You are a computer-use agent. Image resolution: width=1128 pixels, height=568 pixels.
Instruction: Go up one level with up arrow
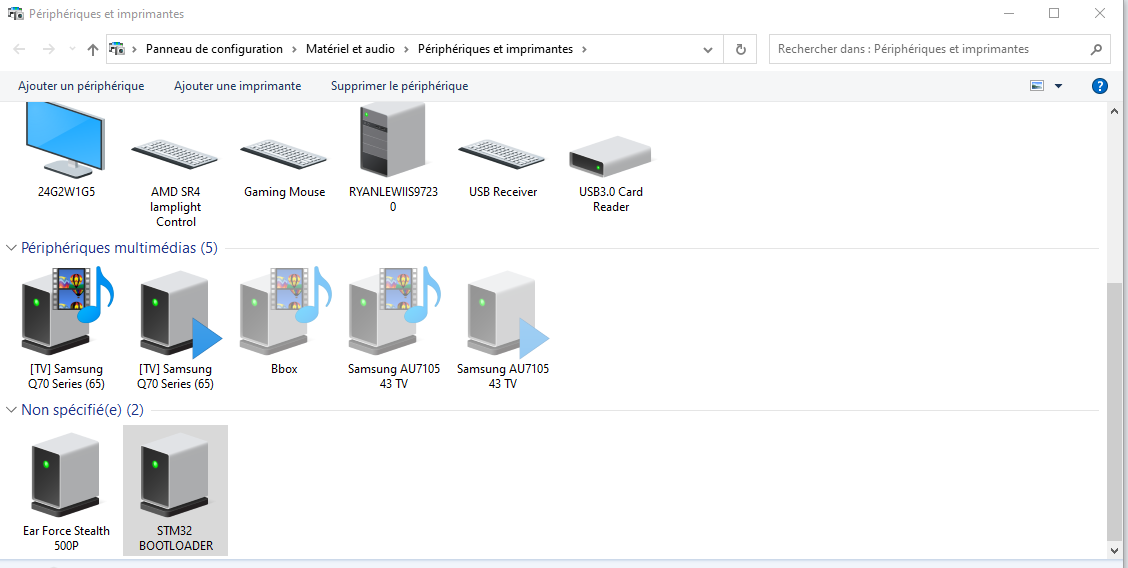[93, 49]
